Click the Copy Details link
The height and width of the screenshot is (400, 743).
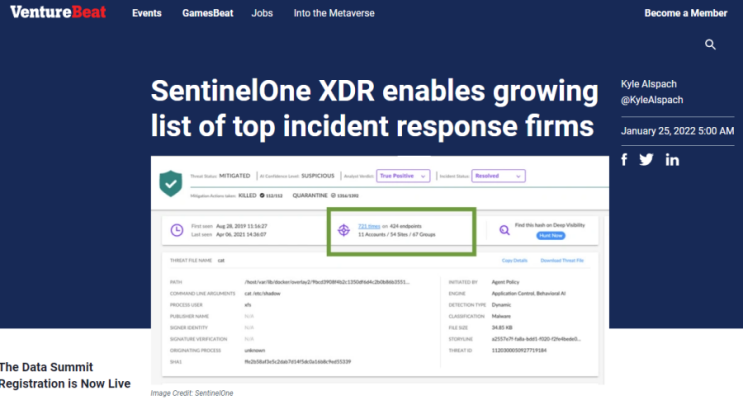point(514,261)
